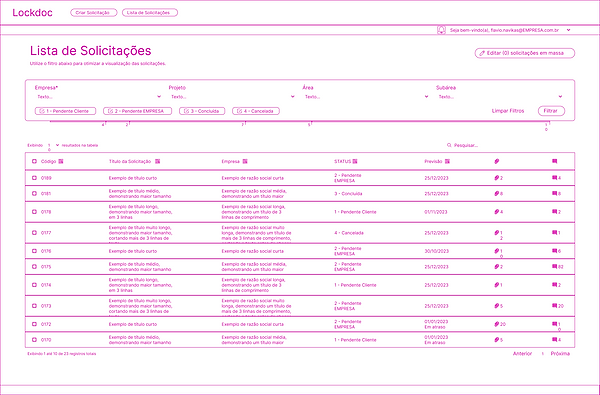600x395 pixels.
Task: Check the box for request 0176
Action: point(34,251)
